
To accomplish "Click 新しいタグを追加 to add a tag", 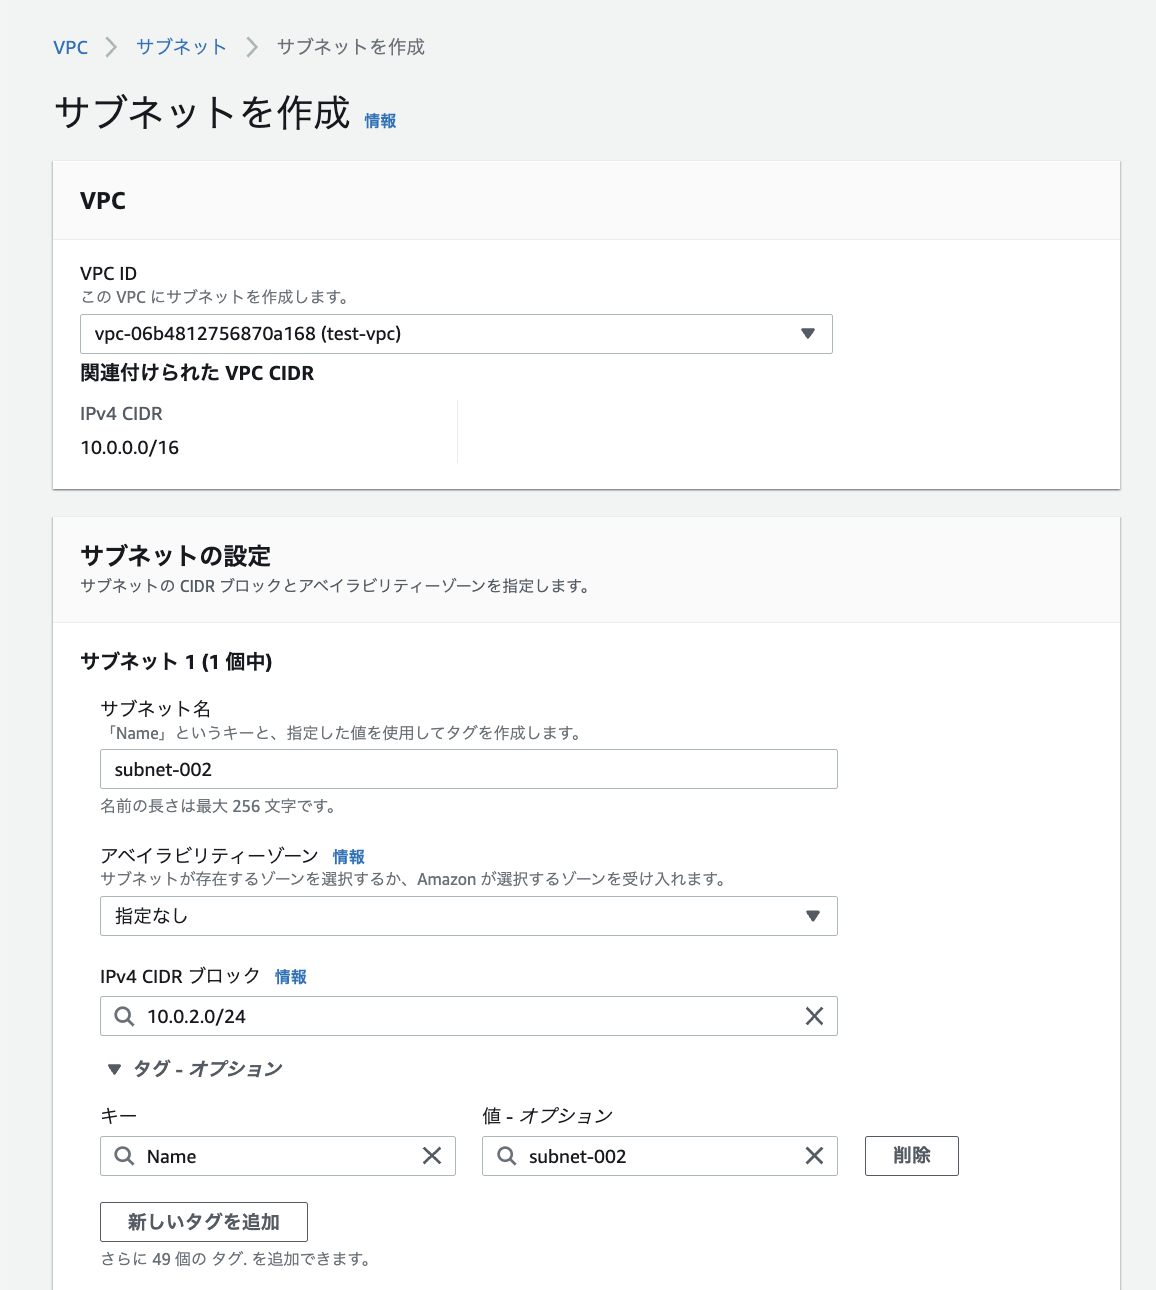I will (x=203, y=1221).
